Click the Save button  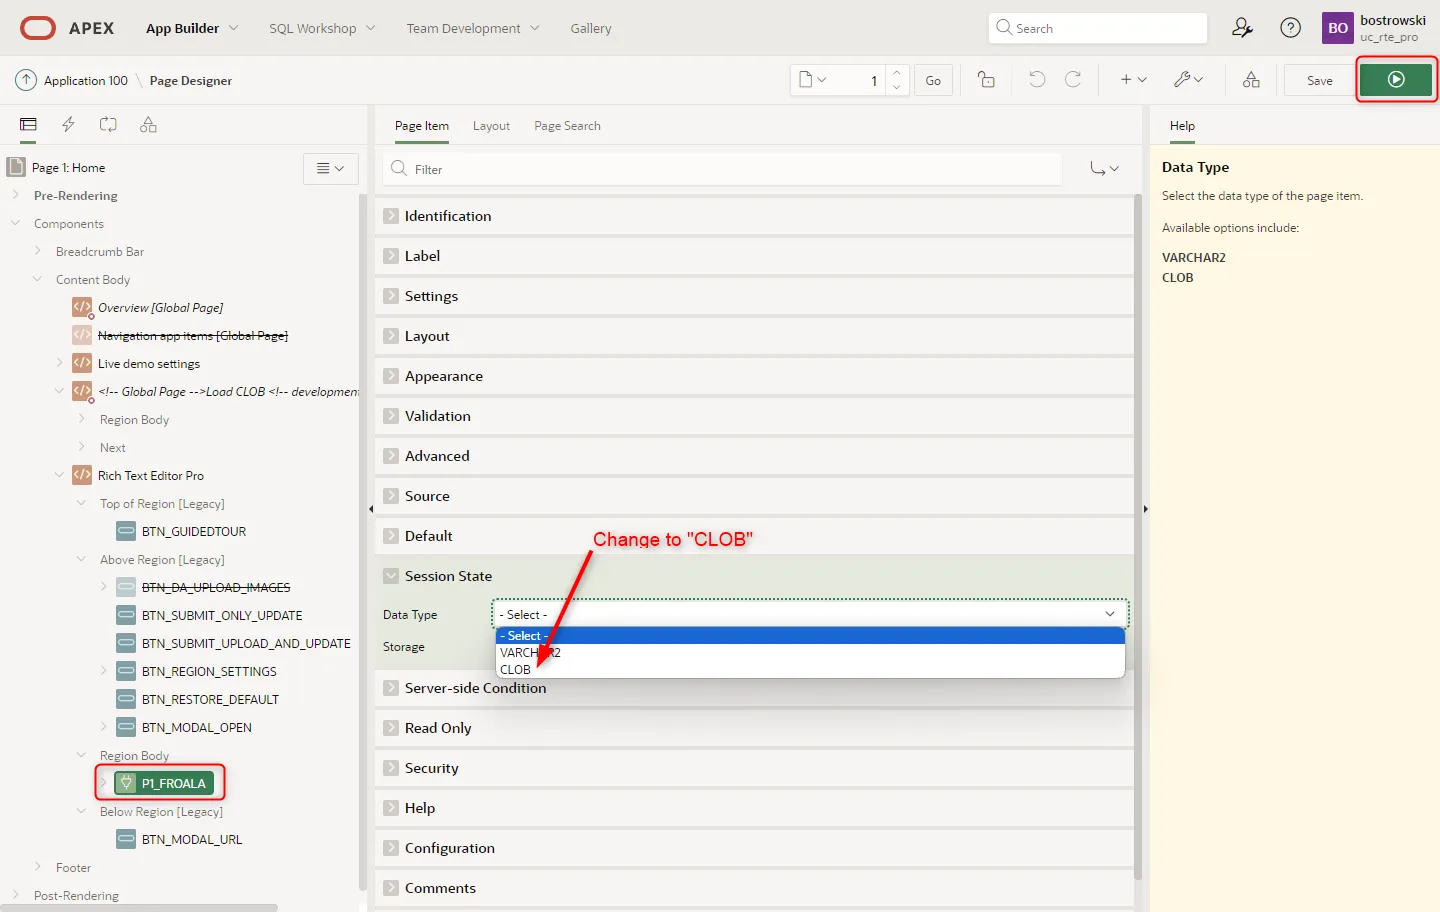click(1319, 80)
